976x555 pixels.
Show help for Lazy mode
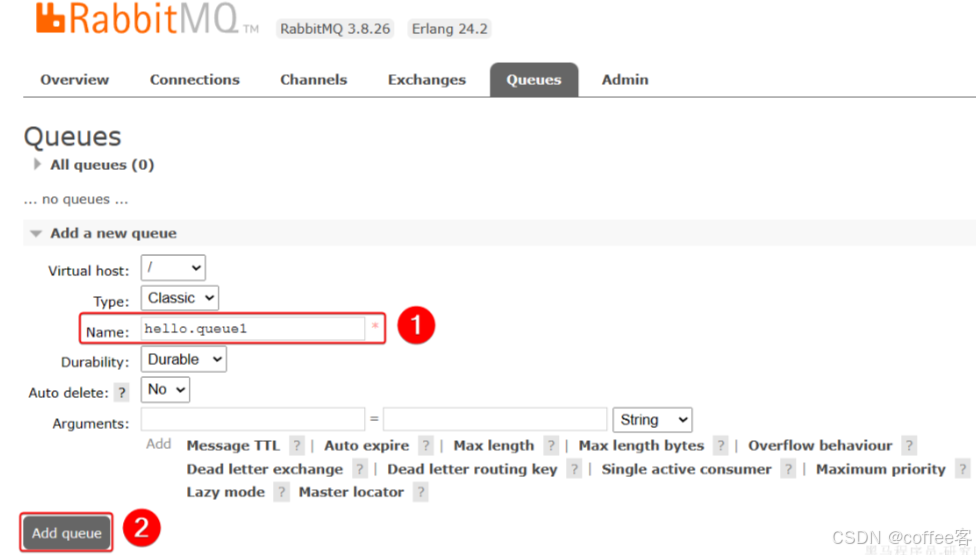[281, 492]
